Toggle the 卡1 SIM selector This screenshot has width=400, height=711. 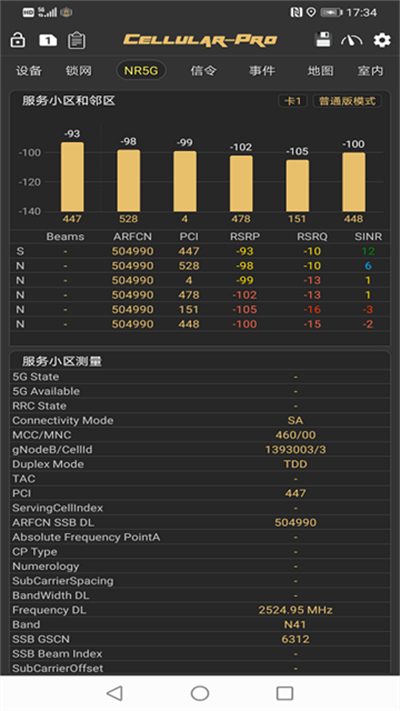pos(293,101)
